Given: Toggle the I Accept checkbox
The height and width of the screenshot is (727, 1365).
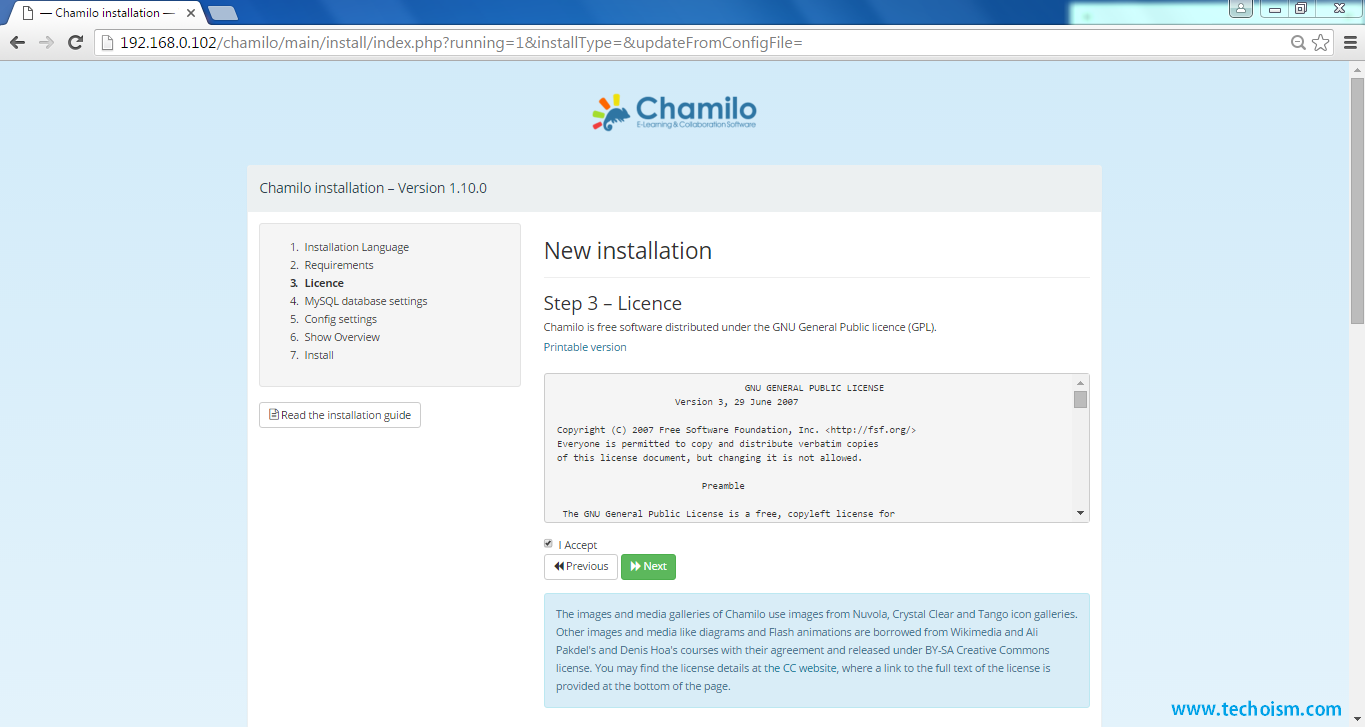Looking at the screenshot, I should tap(548, 544).
